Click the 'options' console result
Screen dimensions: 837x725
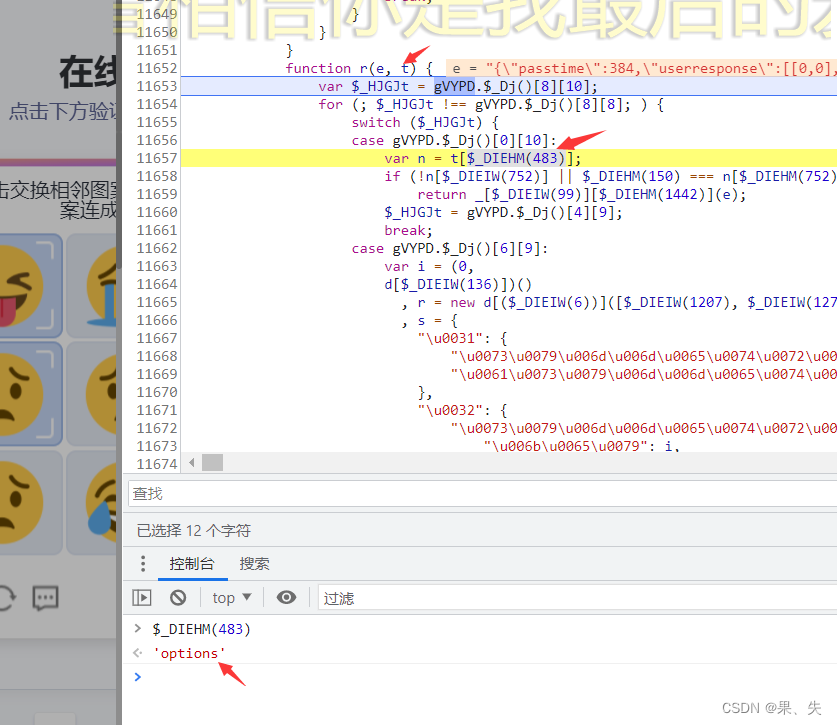(x=189, y=653)
